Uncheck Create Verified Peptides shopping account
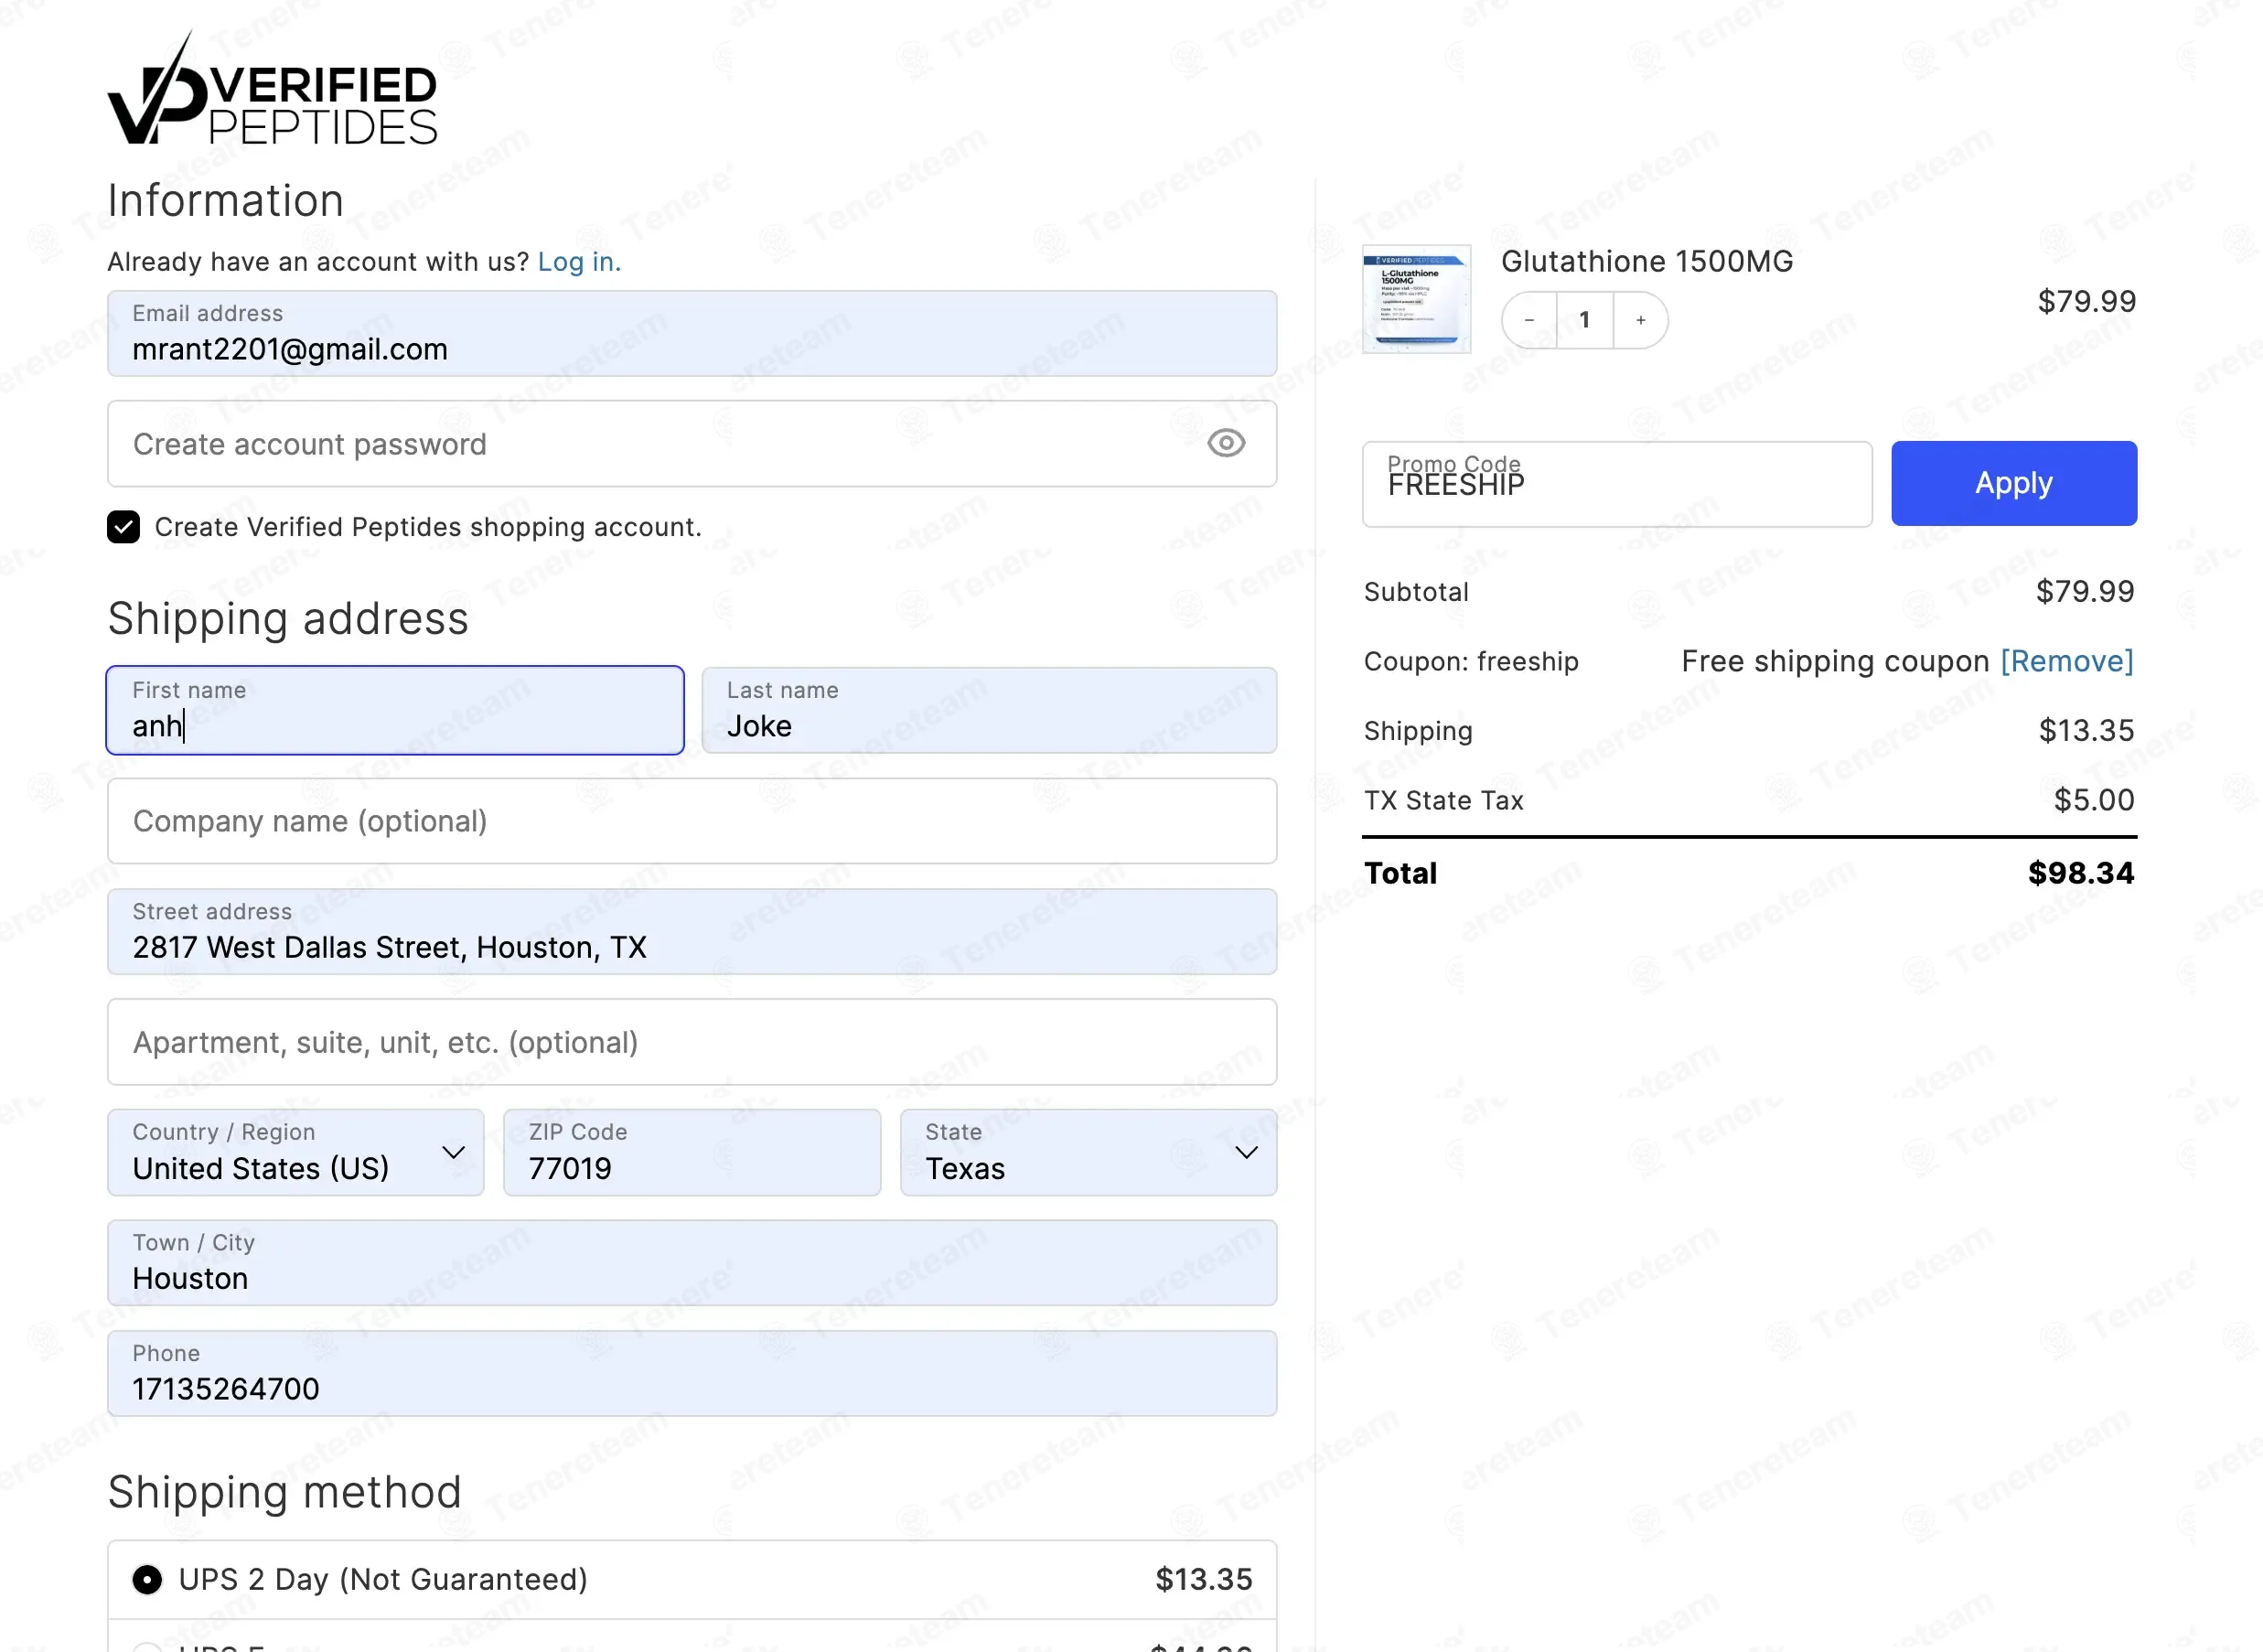Image resolution: width=2263 pixels, height=1652 pixels. click(124, 527)
